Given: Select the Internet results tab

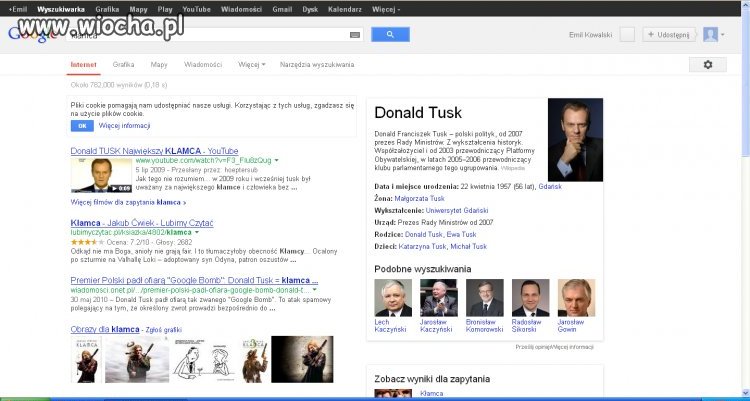Looking at the screenshot, I should (83, 65).
